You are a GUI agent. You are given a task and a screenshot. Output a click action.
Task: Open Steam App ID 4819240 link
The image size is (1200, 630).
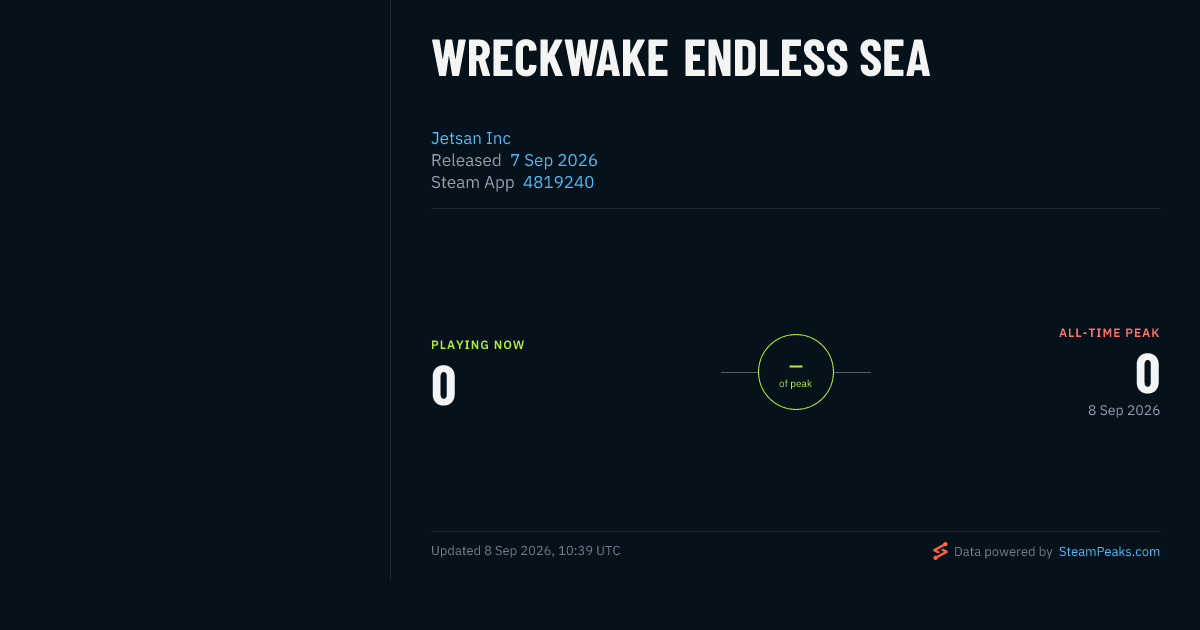(558, 182)
